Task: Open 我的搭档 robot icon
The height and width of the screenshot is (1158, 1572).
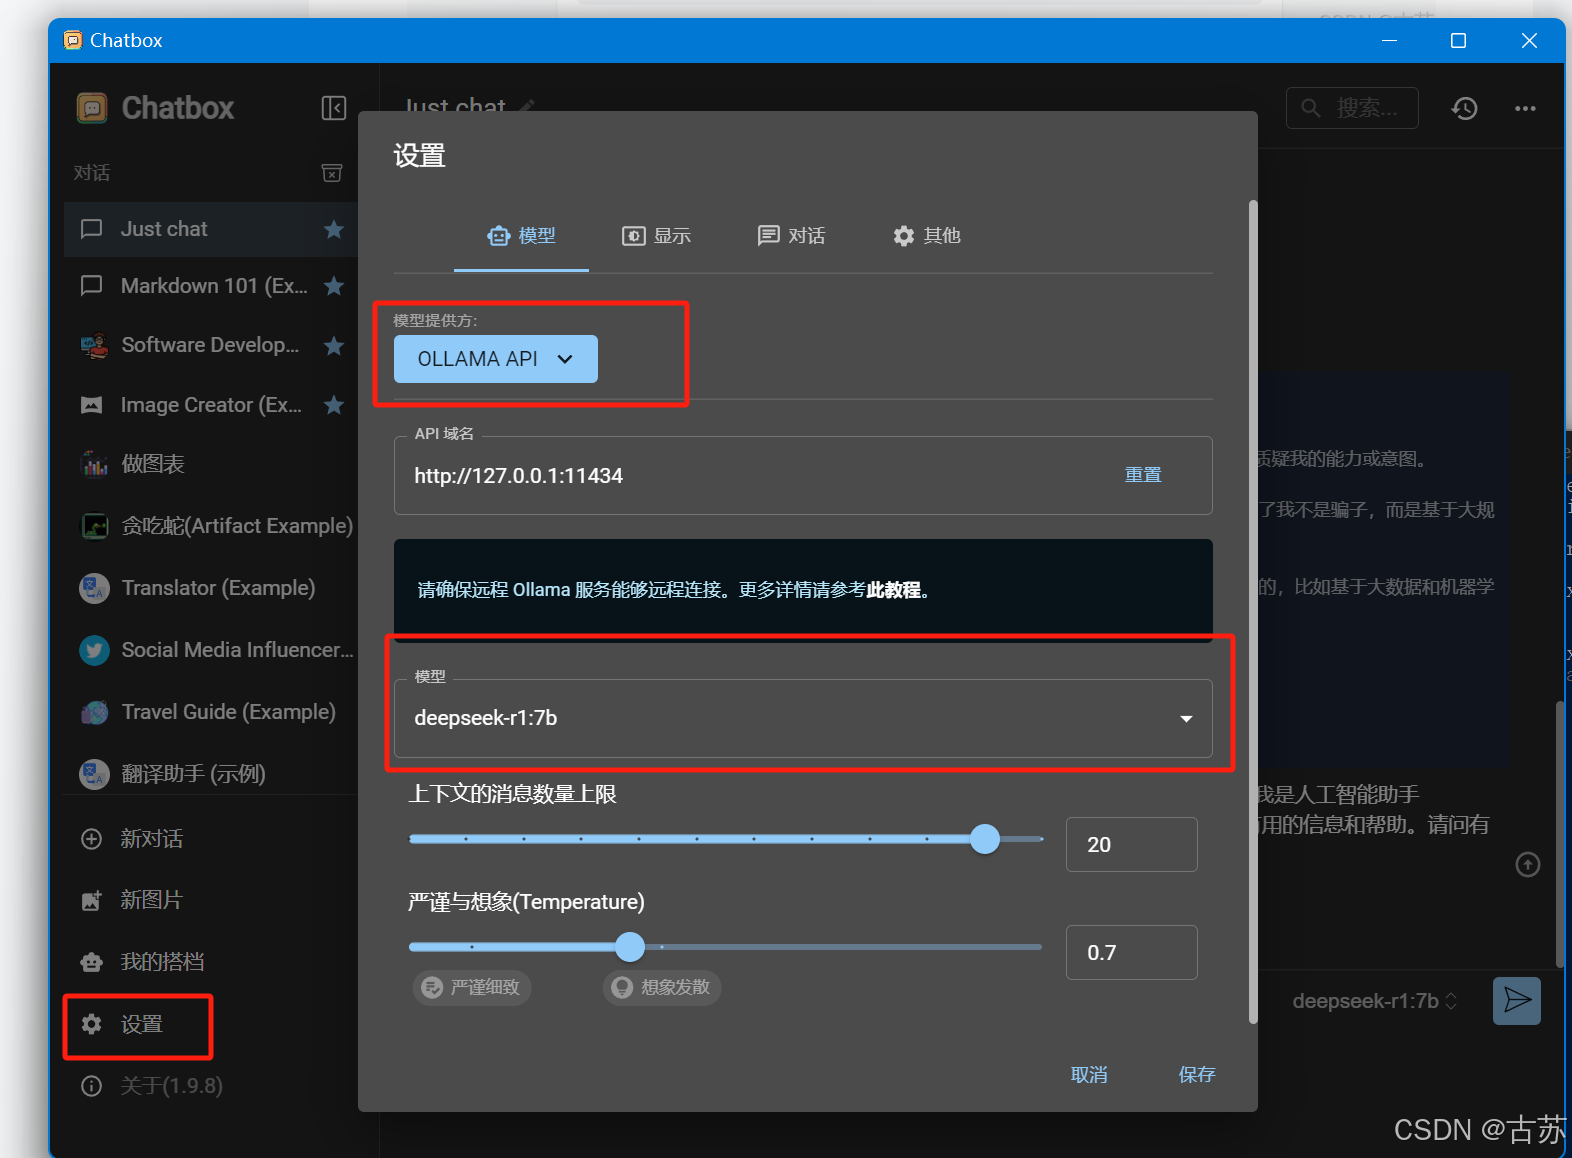Action: [92, 962]
